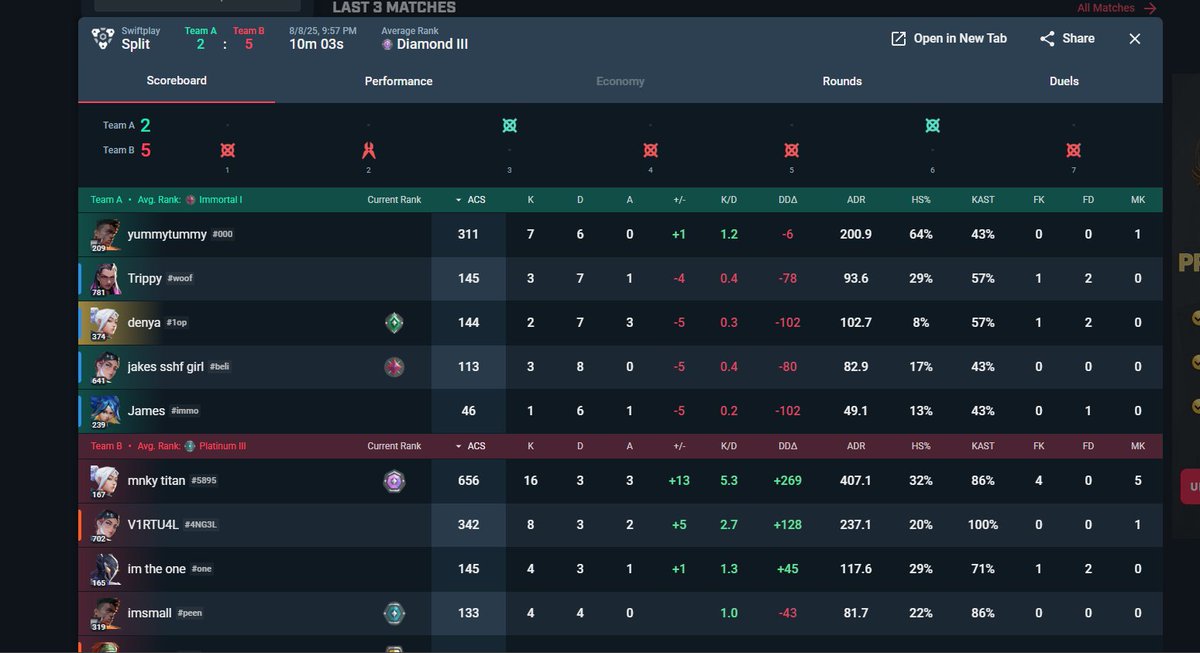Select round 5 Team B win icon
Screen dimensions: 1200x653
[x=791, y=150]
